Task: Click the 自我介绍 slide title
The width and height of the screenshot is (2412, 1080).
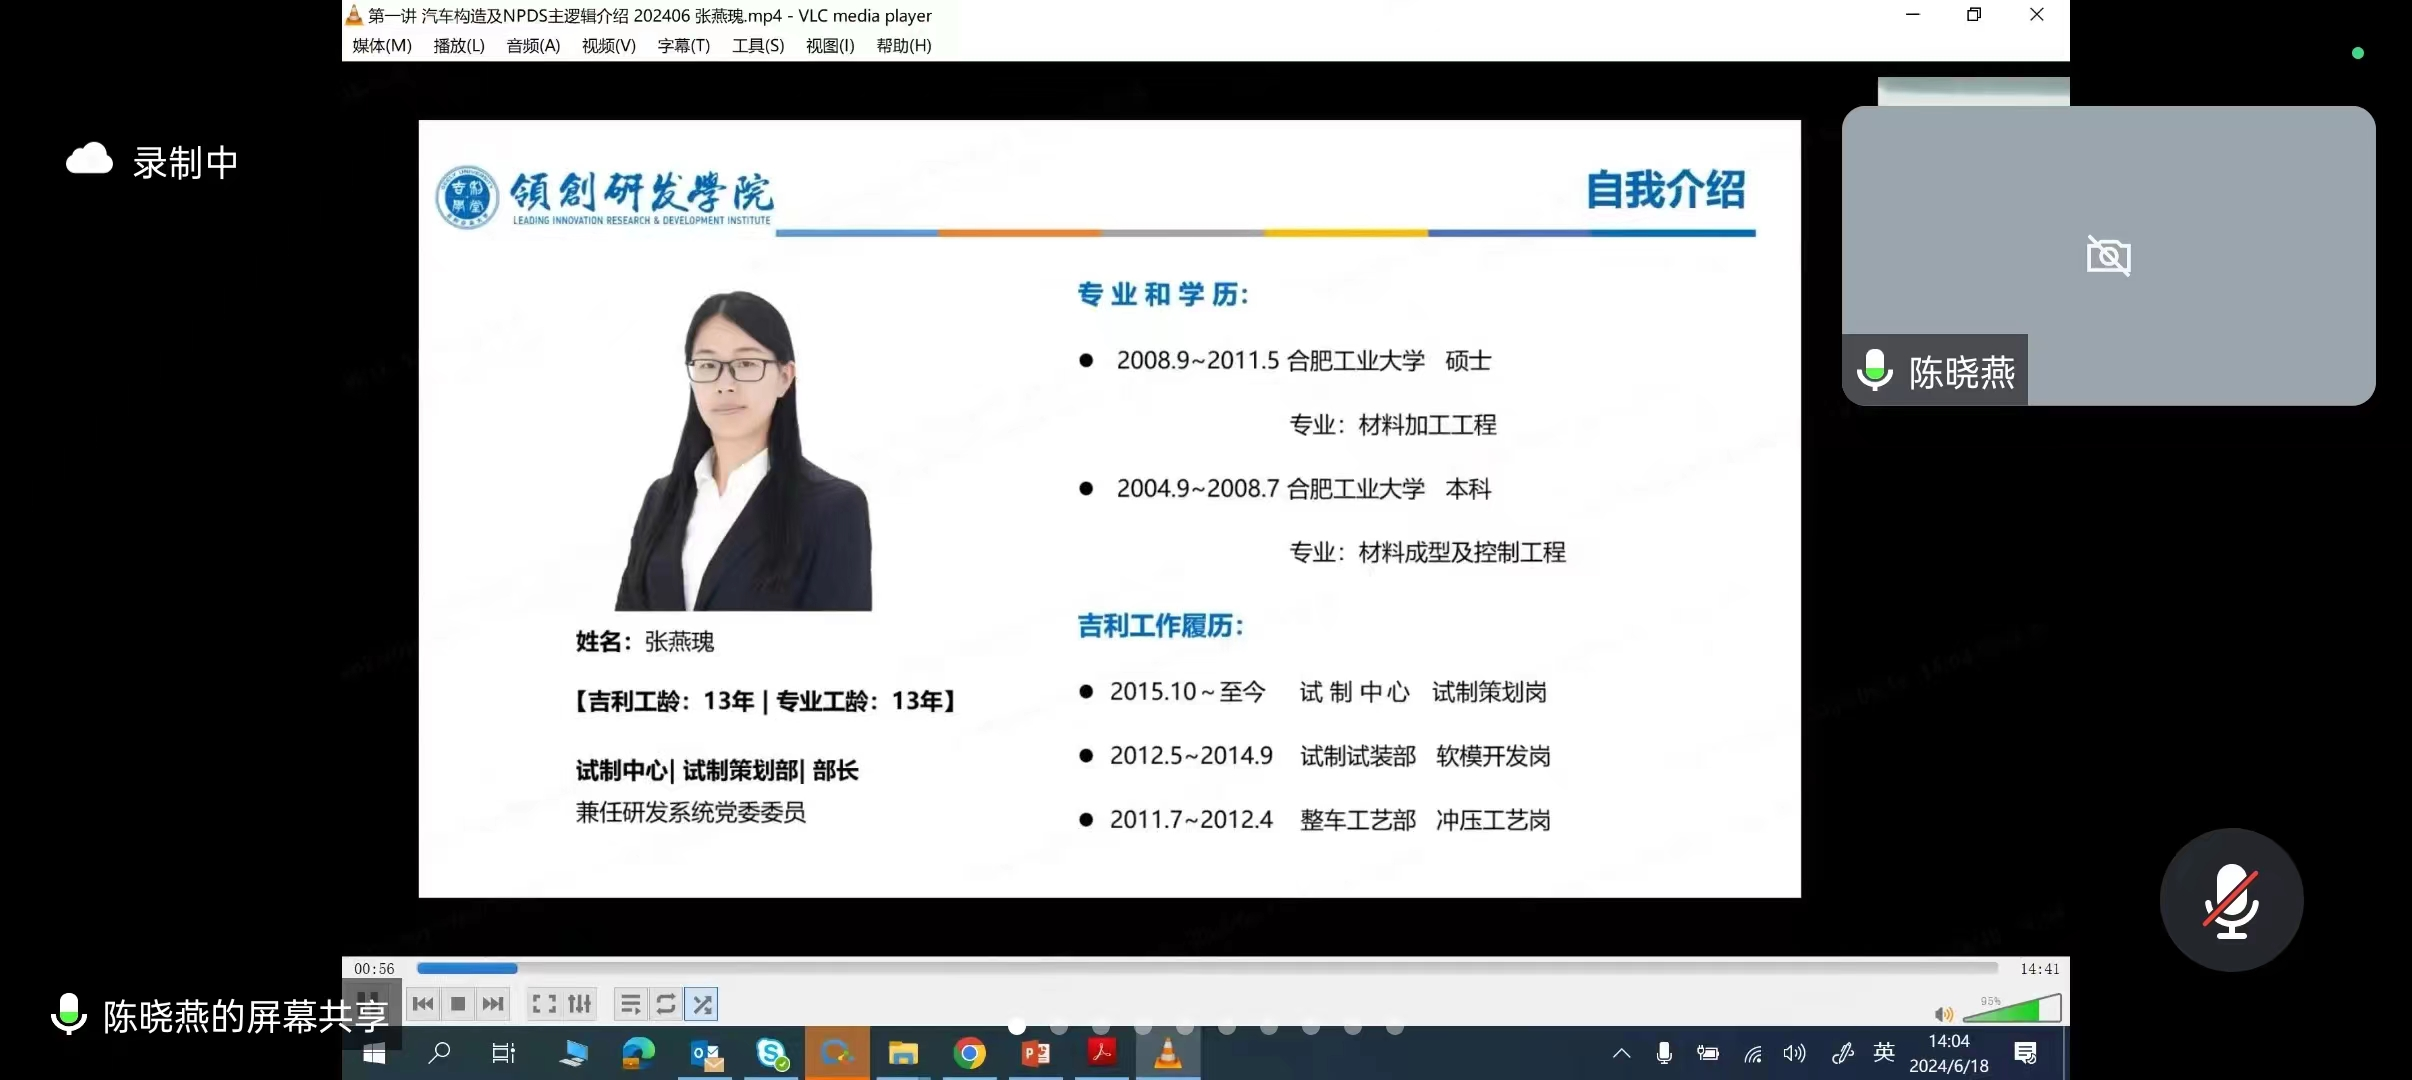Action: pyautogui.click(x=1666, y=190)
